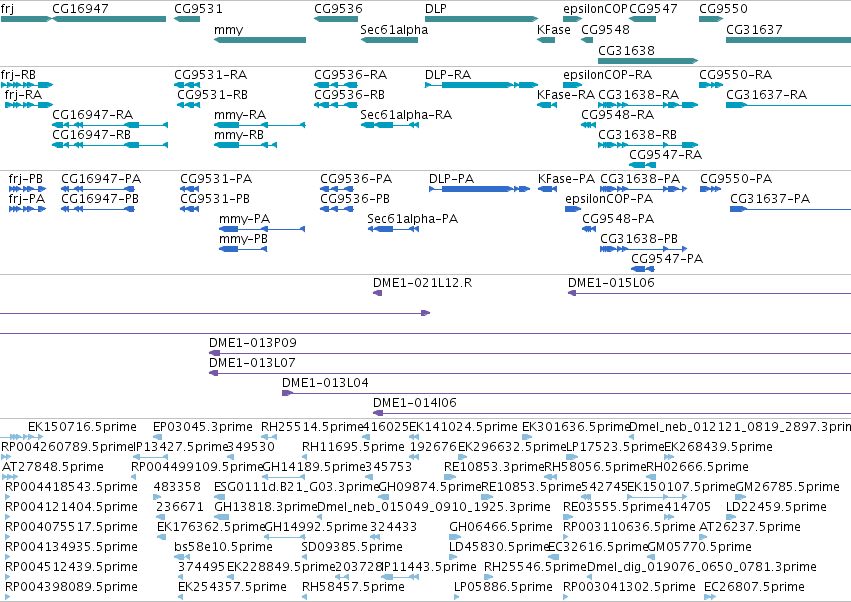Click the EC26807.5prime EST label
Screen dimensions: 851x602
754,587
